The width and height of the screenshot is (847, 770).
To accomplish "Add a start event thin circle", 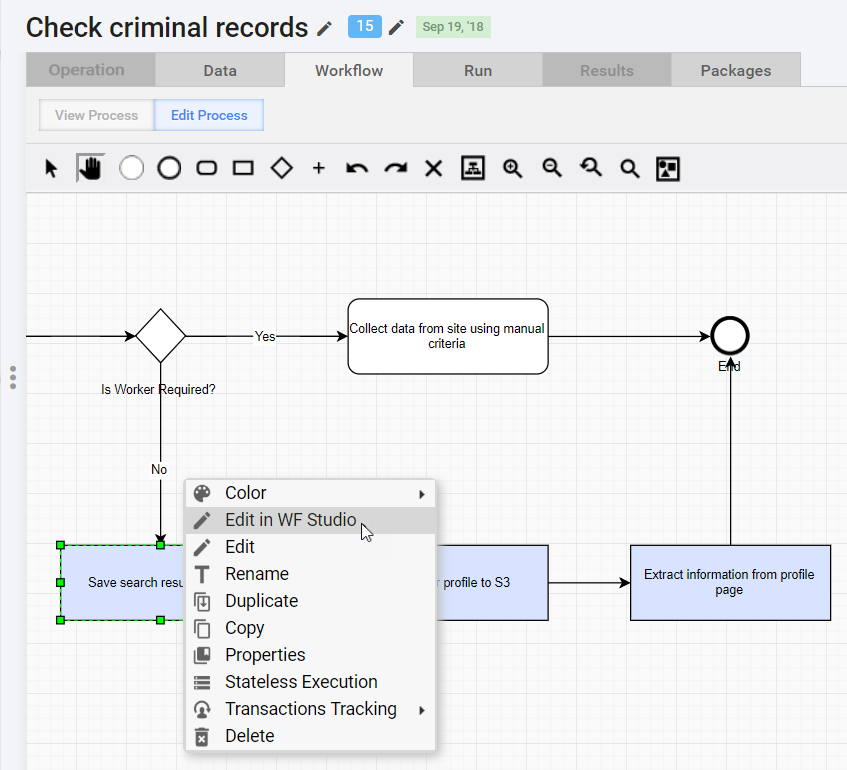I will 131,168.
